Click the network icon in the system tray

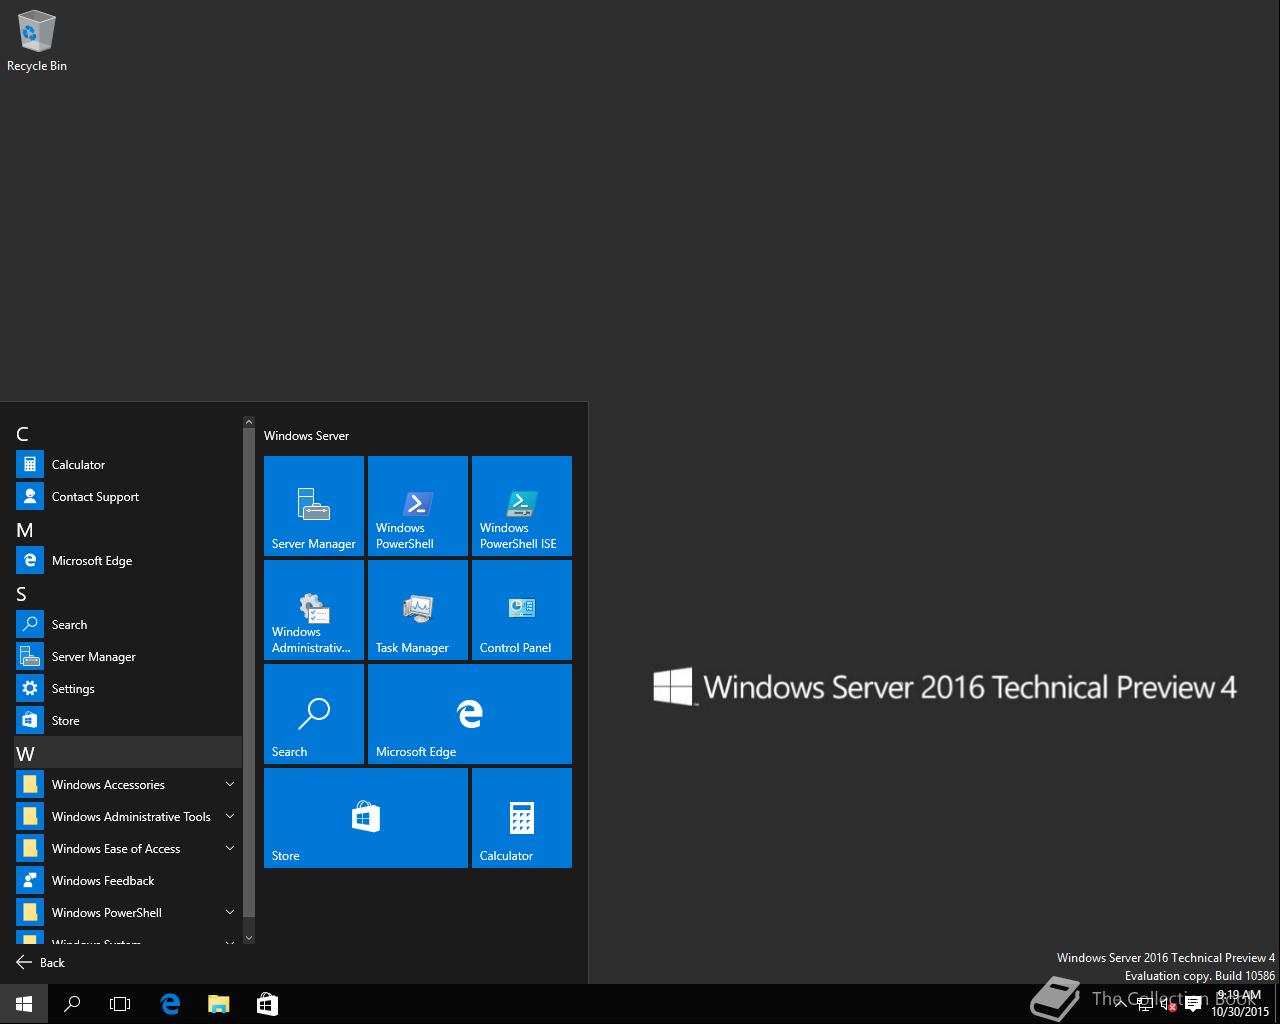tap(1146, 1004)
